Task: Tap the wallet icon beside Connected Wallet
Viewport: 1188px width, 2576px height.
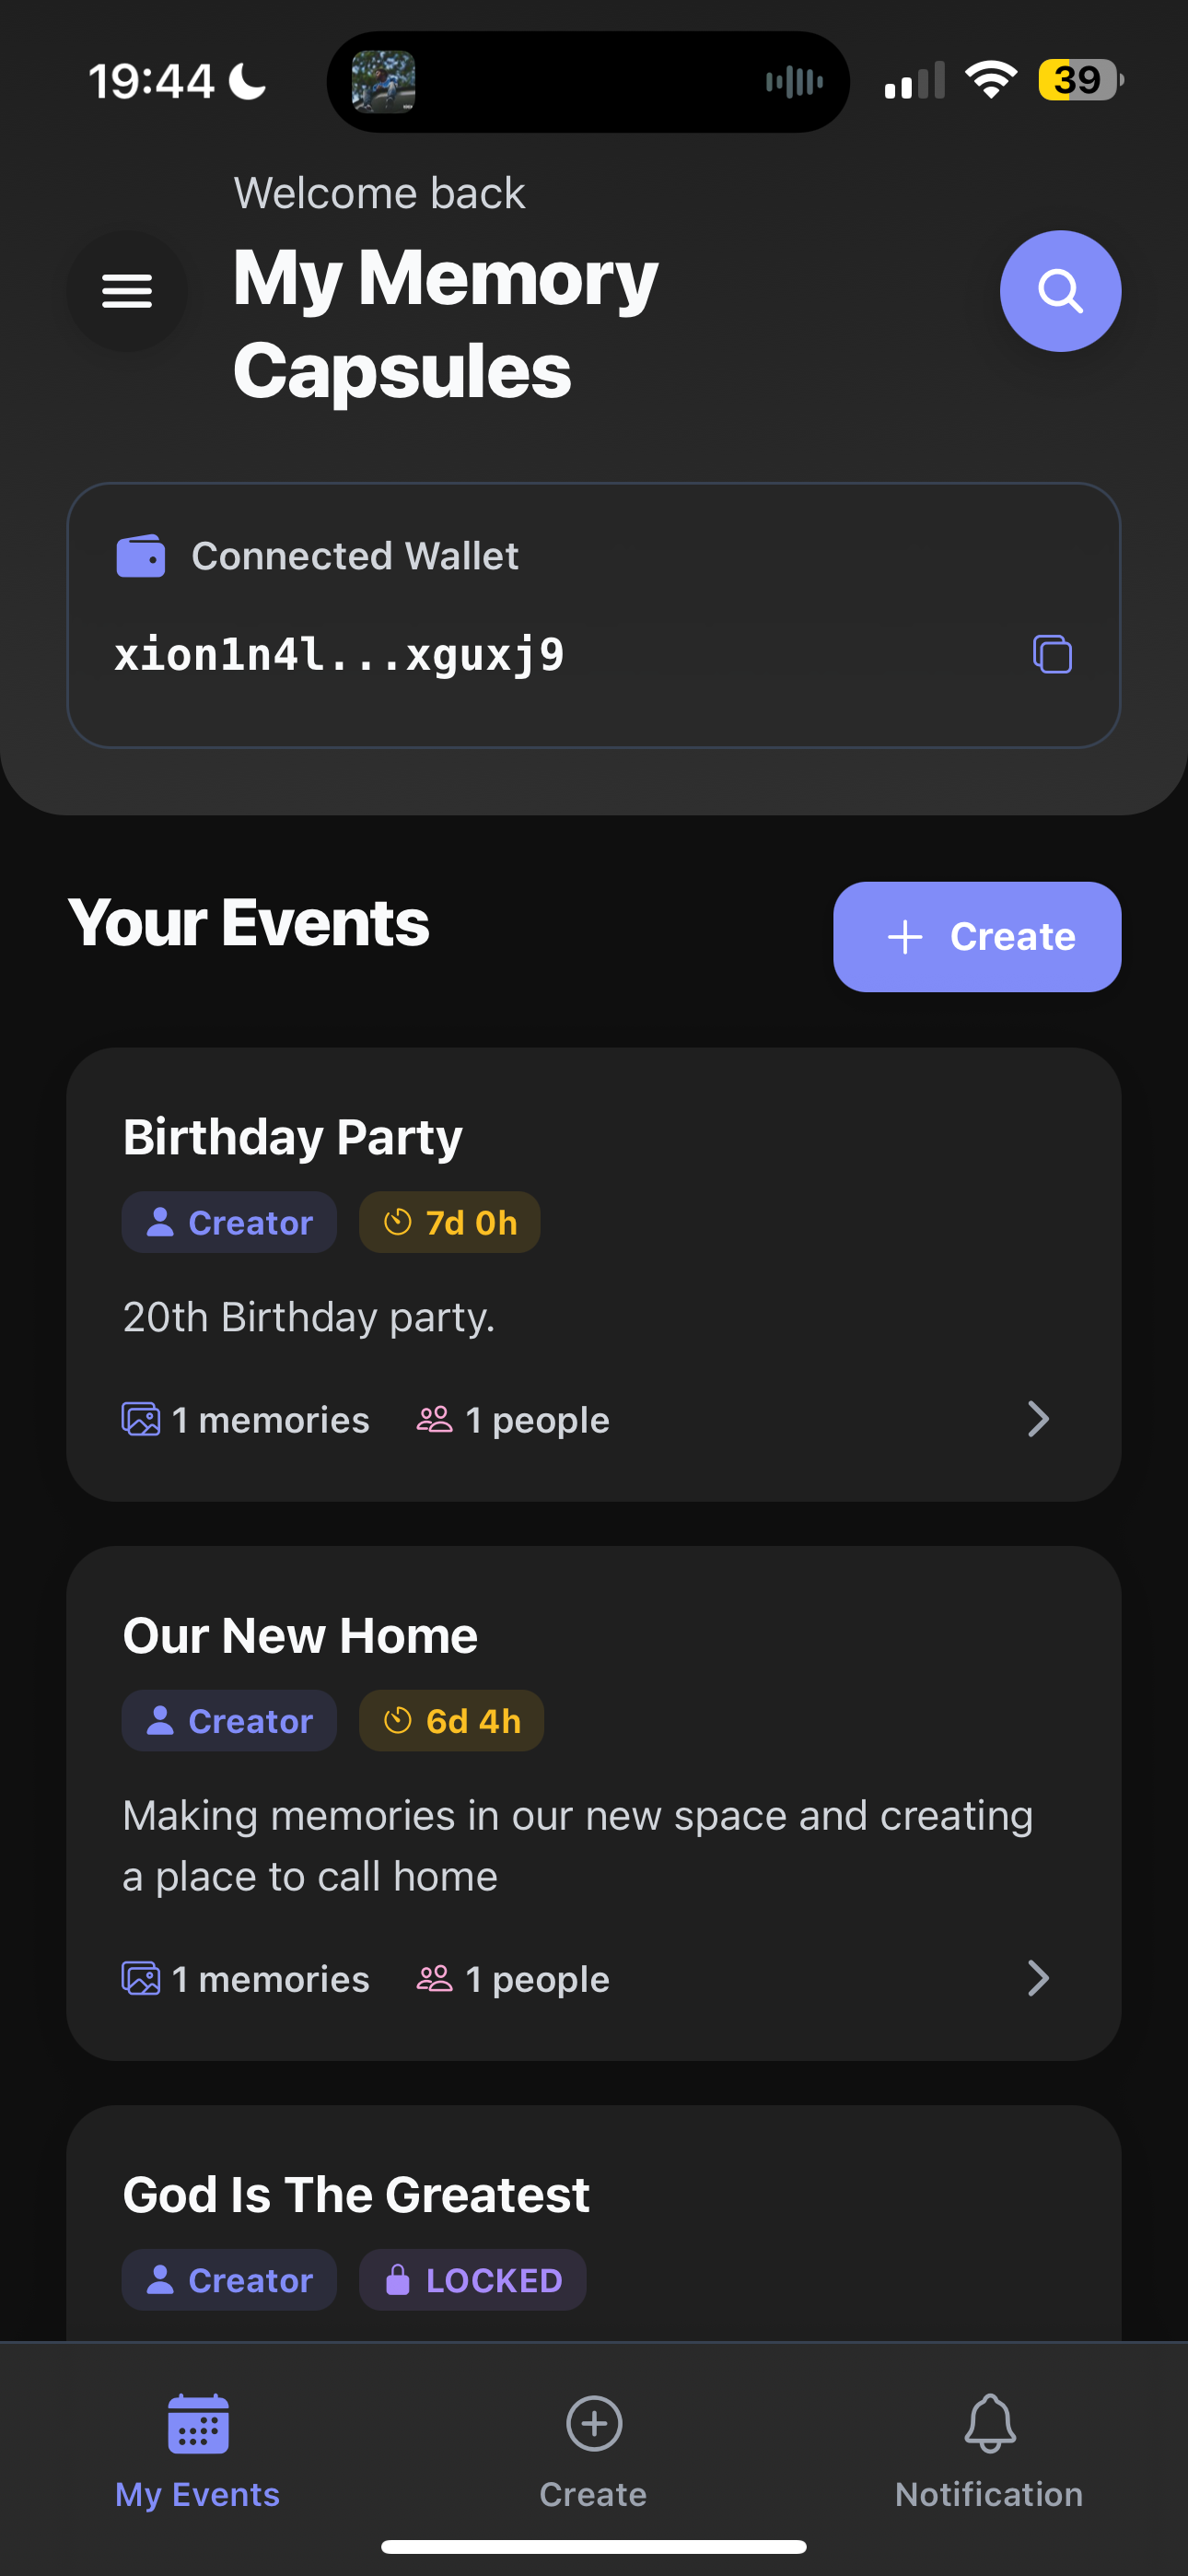Action: coord(141,556)
